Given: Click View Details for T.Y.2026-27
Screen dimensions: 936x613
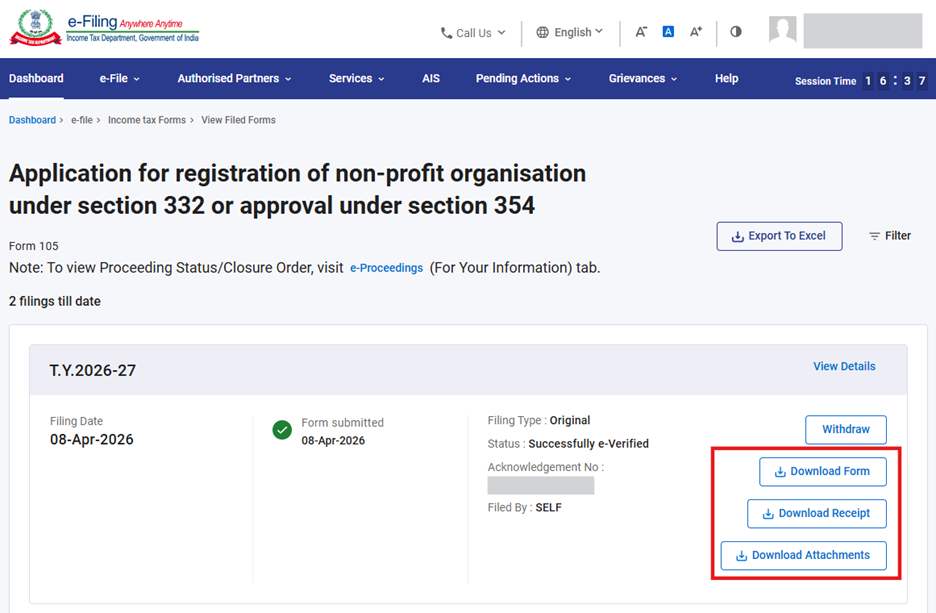Looking at the screenshot, I should coord(844,367).
